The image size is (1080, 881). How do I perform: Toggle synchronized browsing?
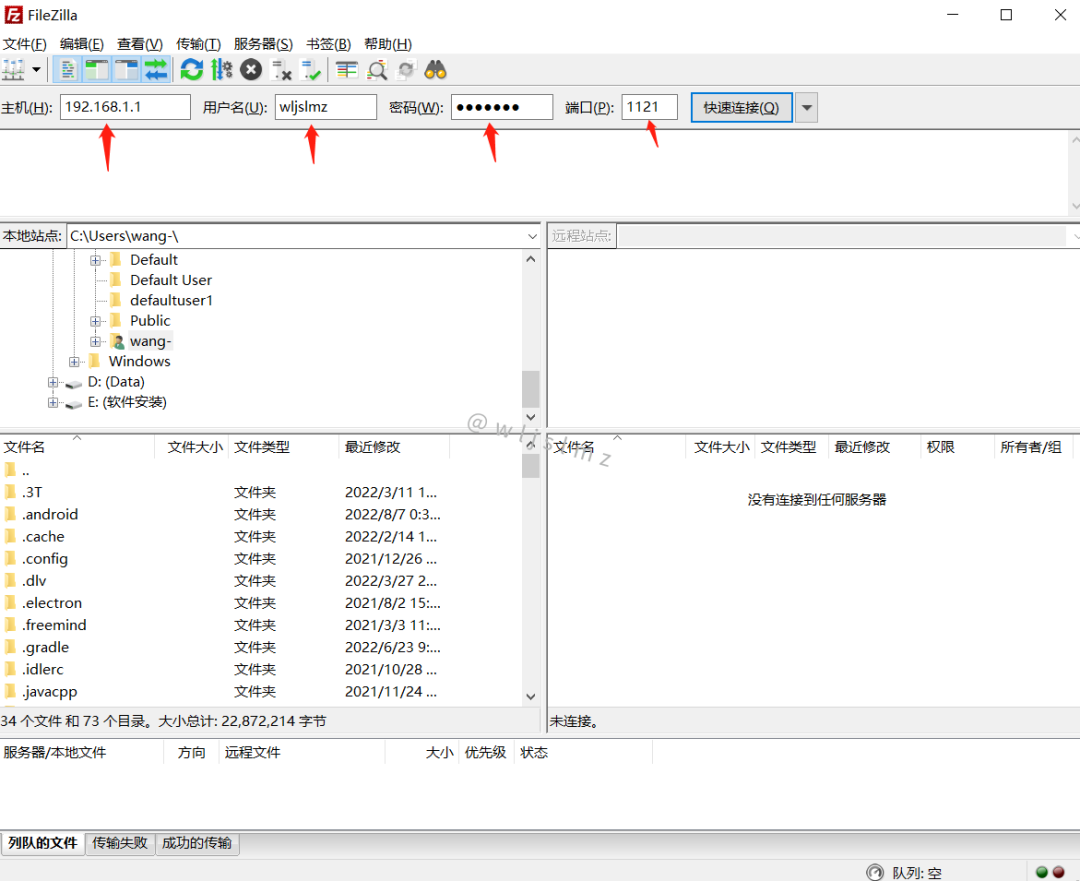pyautogui.click(x=406, y=70)
